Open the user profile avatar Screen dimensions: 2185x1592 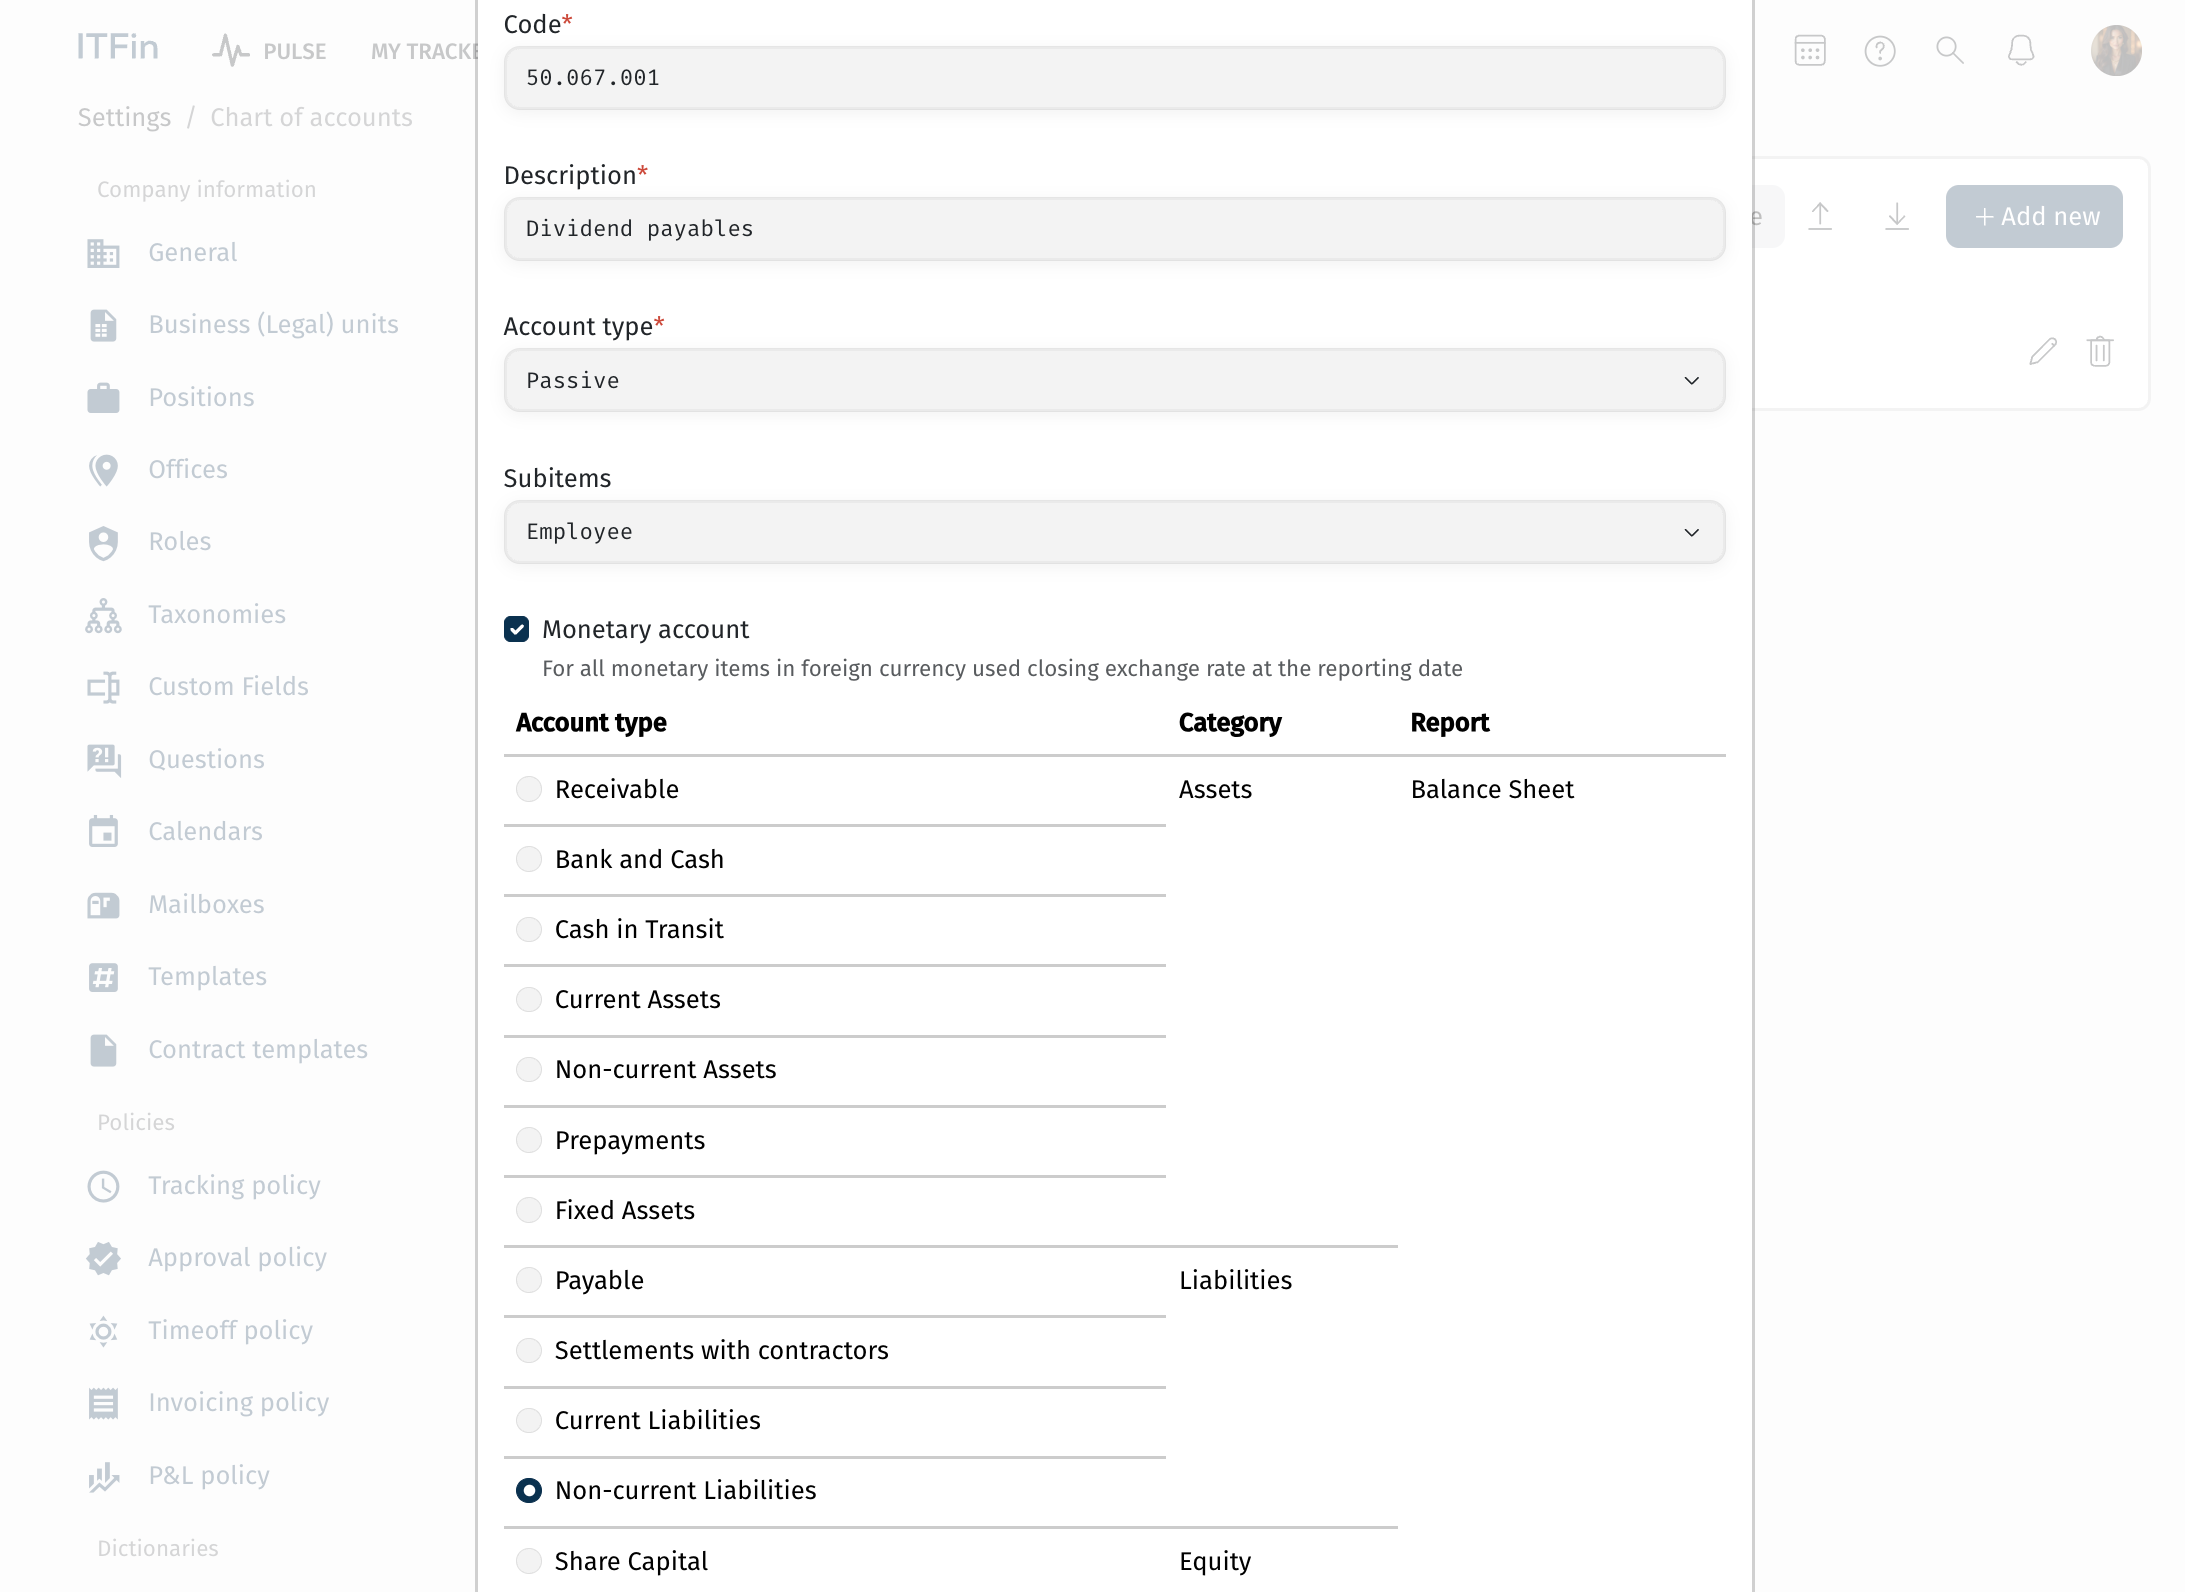coord(2115,50)
